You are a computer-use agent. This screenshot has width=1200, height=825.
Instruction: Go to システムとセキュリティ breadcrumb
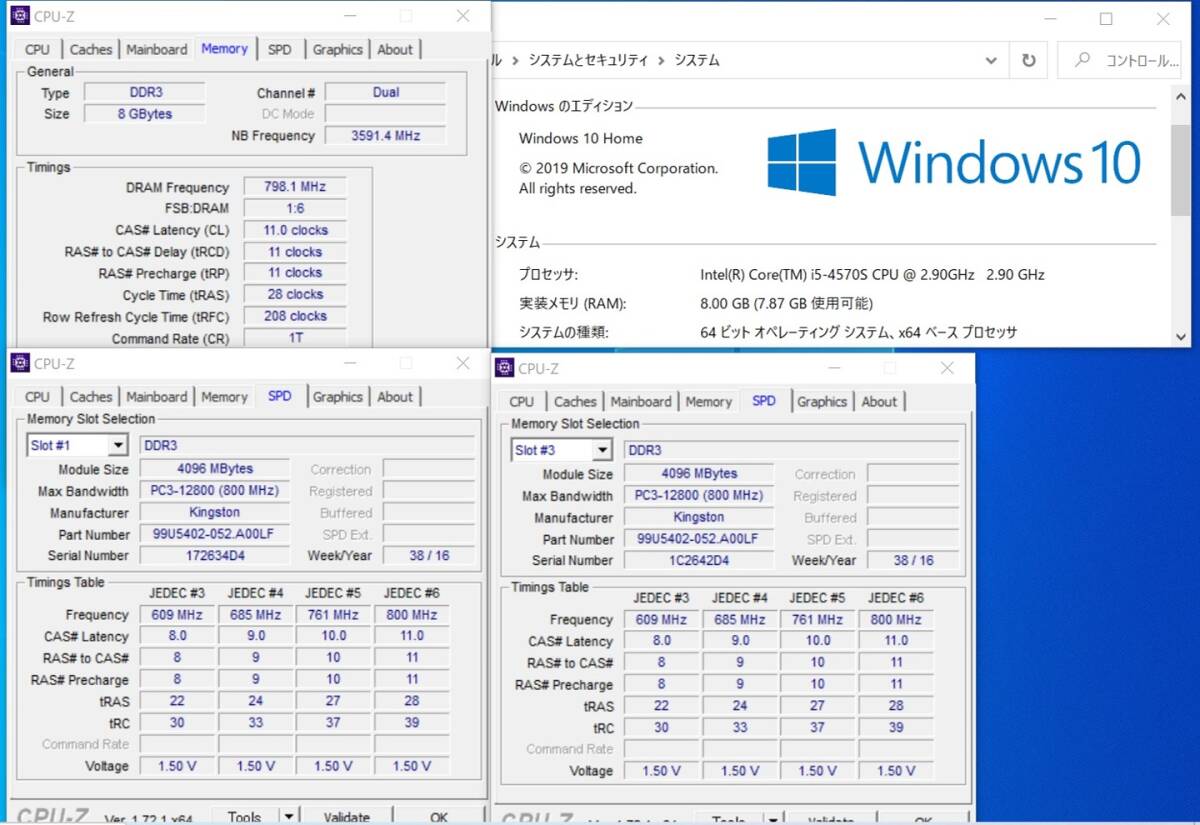588,61
